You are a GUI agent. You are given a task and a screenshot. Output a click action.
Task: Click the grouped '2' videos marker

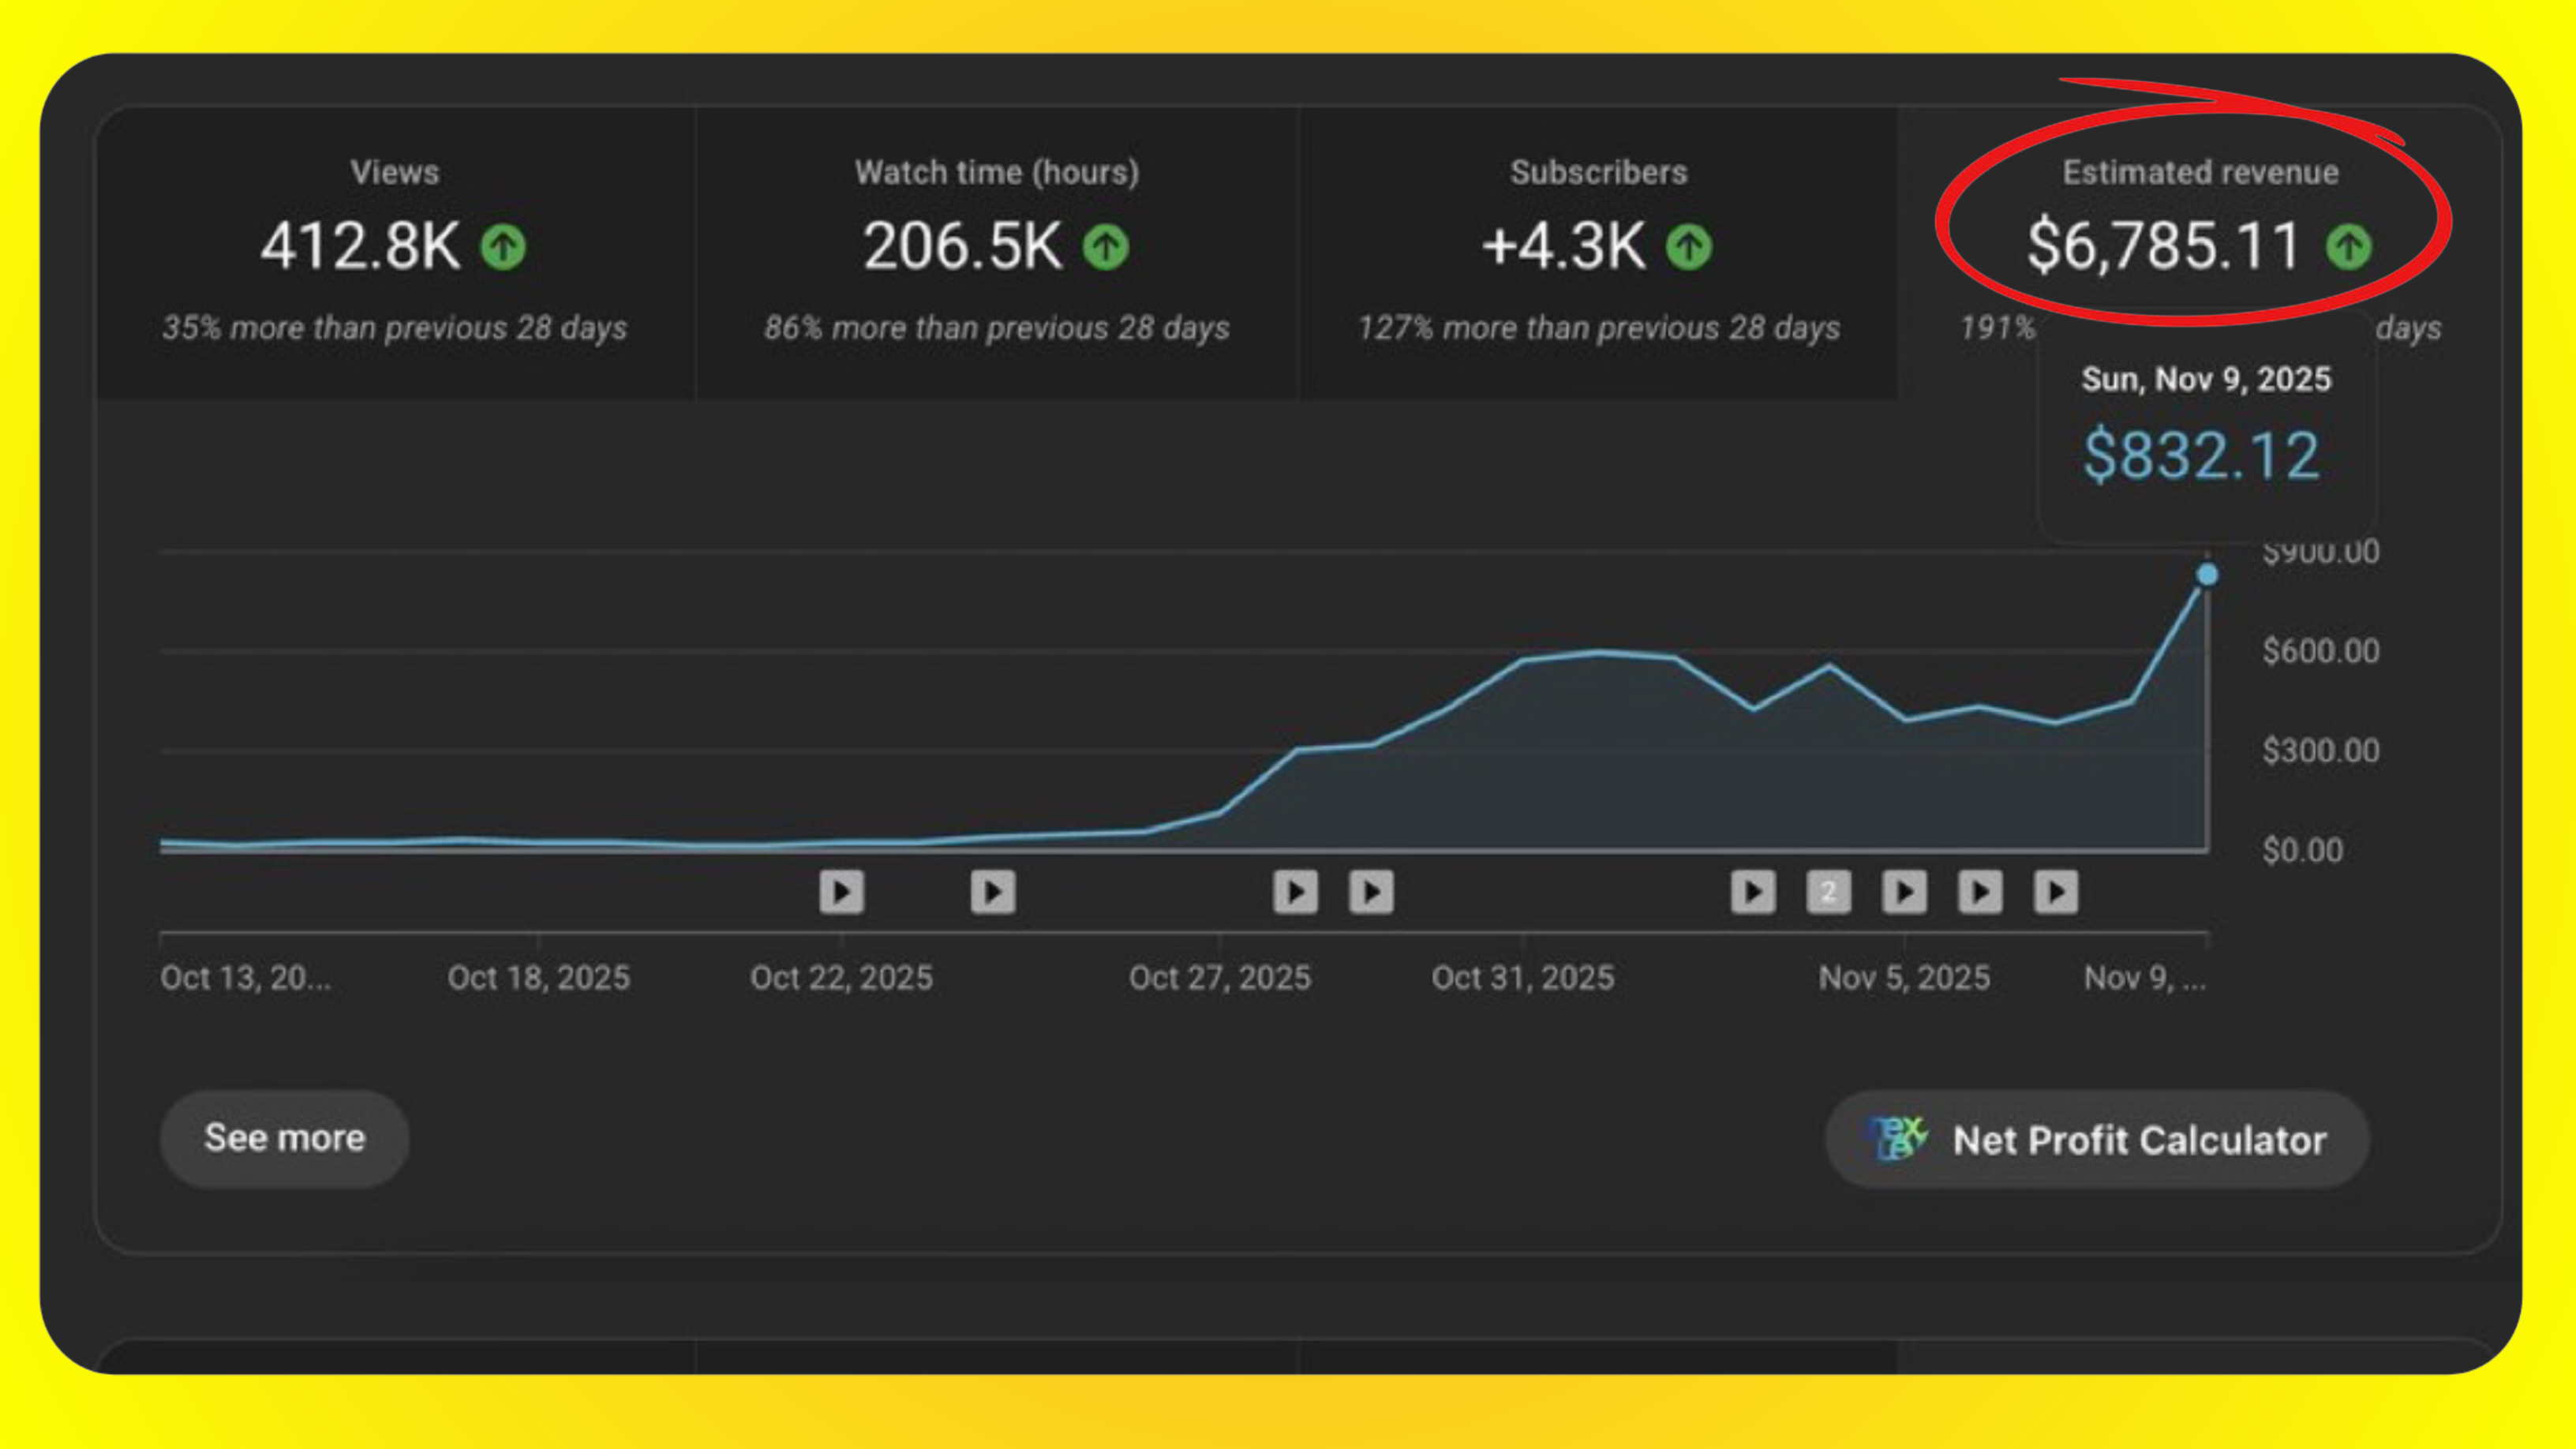[1828, 891]
